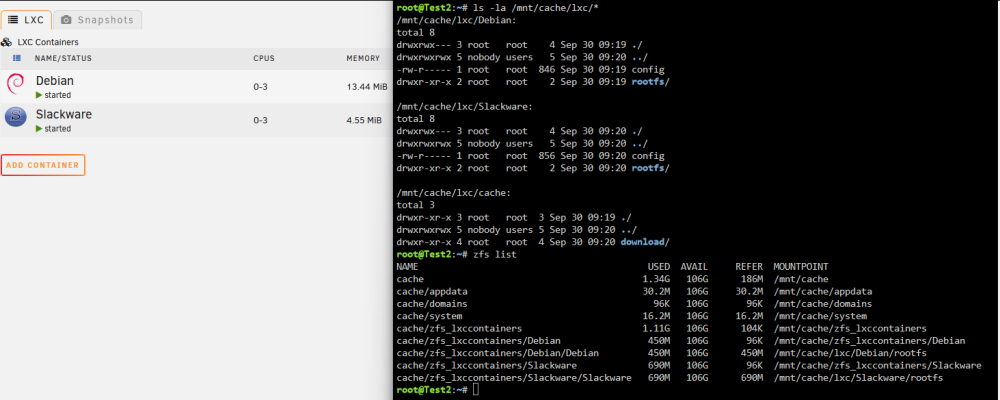Click the Debian swirl logo icon
Viewport: 1000px width, 400px height.
[x=15, y=84]
